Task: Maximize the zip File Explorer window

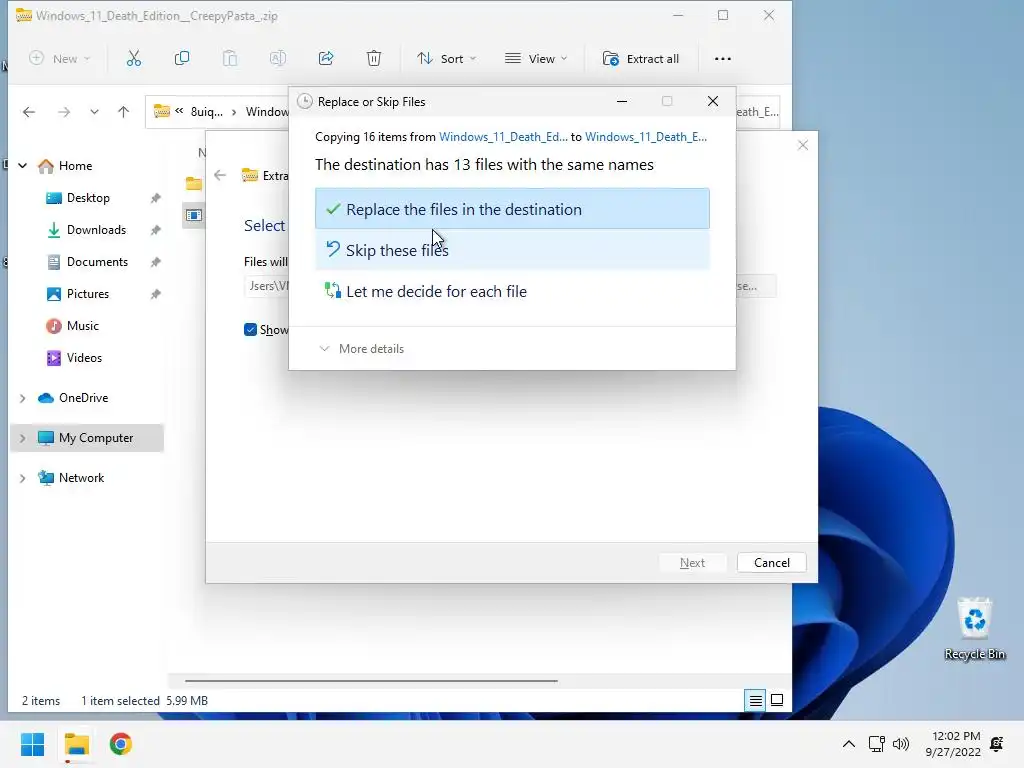Action: tap(723, 15)
